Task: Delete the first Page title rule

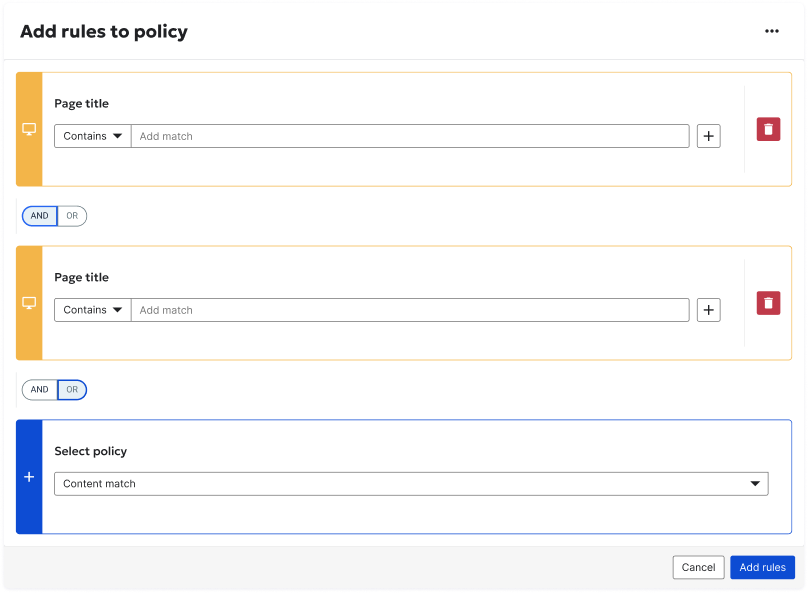Action: (768, 129)
